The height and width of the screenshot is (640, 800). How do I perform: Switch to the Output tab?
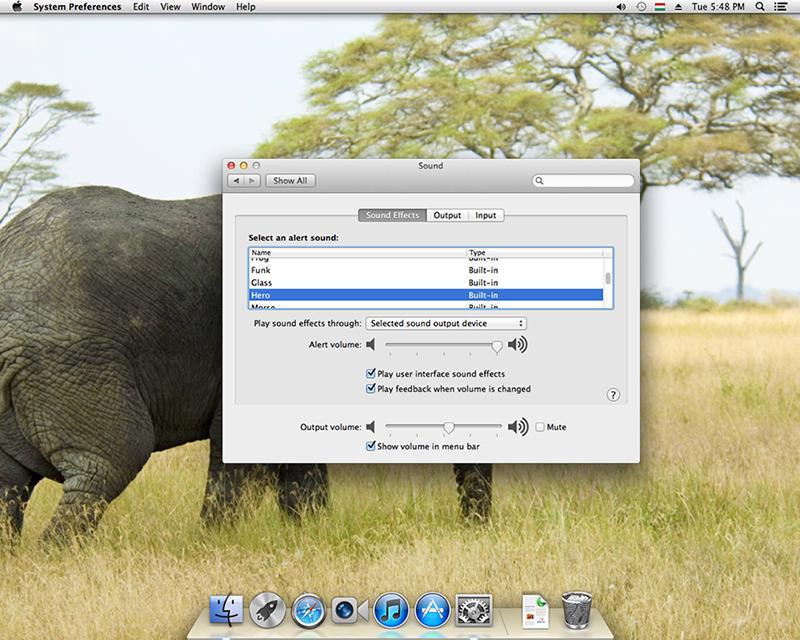click(x=447, y=215)
